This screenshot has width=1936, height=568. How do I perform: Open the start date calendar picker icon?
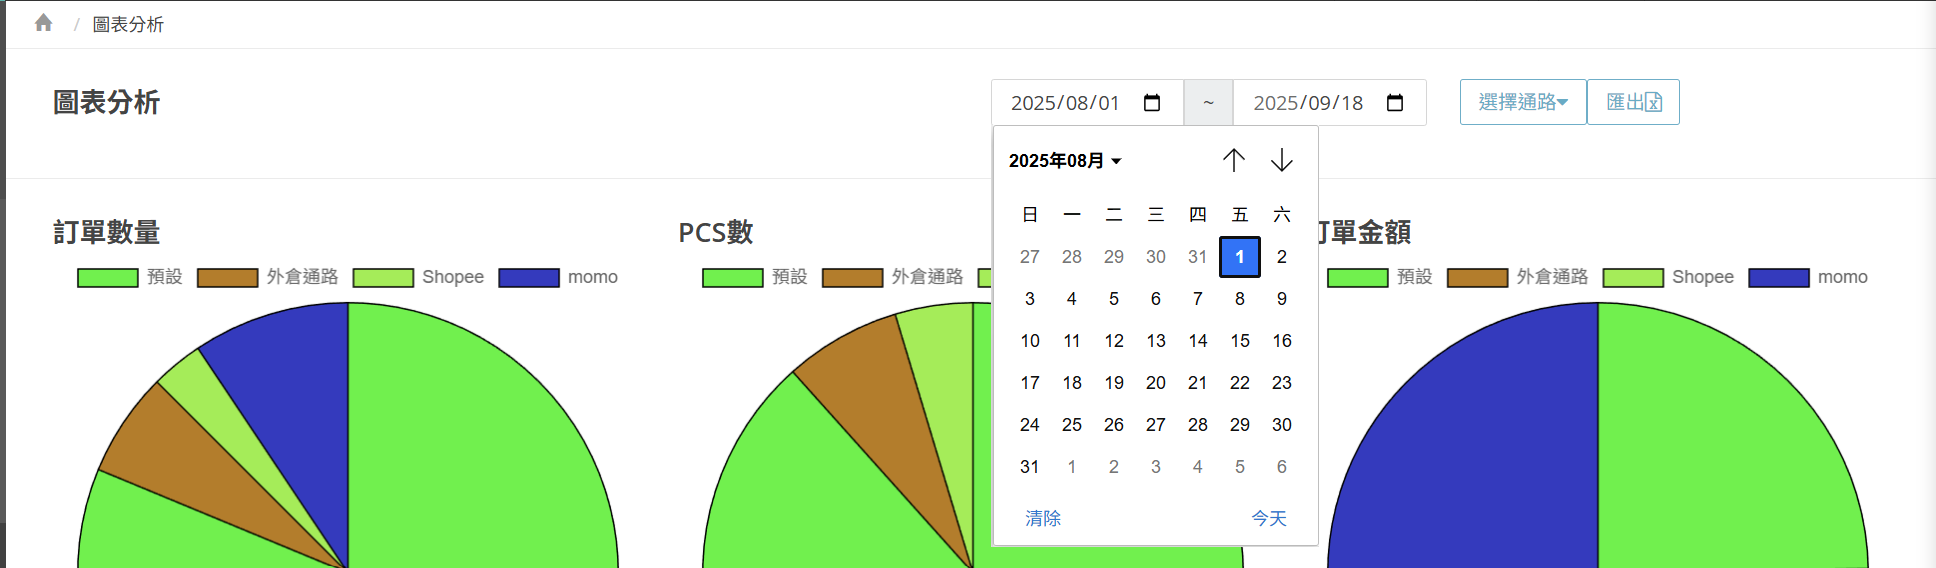point(1152,103)
